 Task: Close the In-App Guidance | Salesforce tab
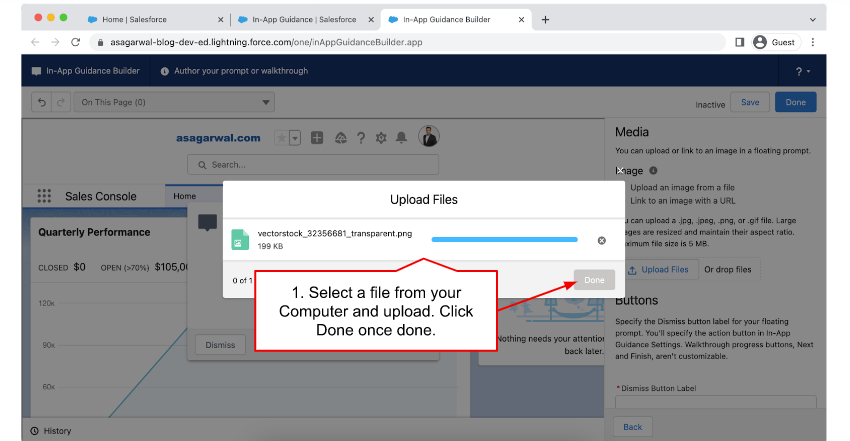pos(371,20)
